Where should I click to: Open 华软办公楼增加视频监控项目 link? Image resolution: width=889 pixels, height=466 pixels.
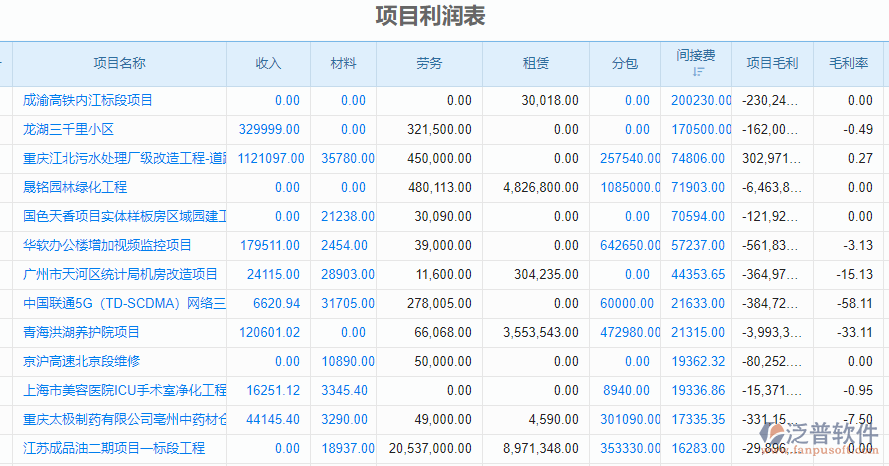(107, 245)
